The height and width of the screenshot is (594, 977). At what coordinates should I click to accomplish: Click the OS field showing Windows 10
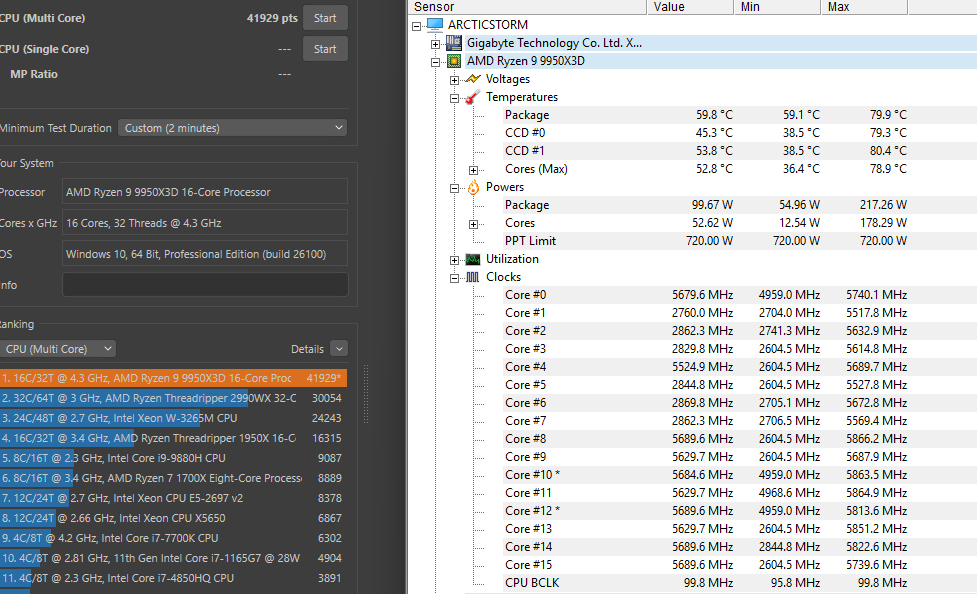[x=205, y=254]
